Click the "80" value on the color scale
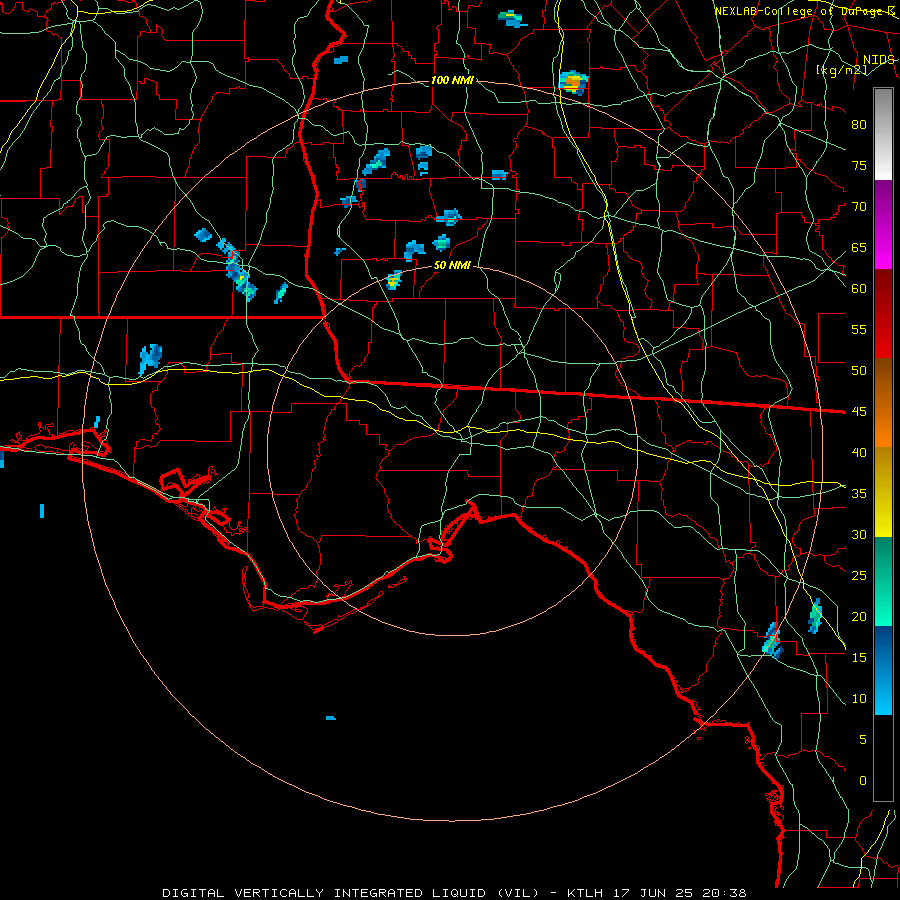The height and width of the screenshot is (900, 900). 859,125
